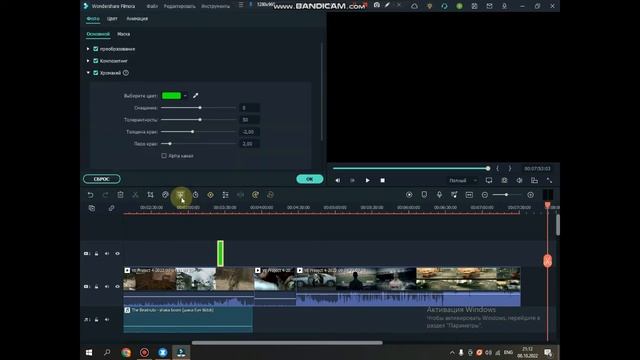Select The Beatnuts audio clip
The width and height of the screenshot is (640, 360).
point(188,320)
